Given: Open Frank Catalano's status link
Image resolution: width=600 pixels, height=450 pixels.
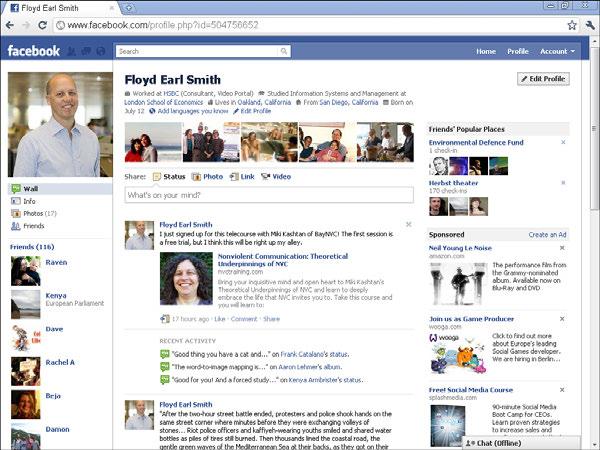Looking at the screenshot, I should click(x=315, y=354).
